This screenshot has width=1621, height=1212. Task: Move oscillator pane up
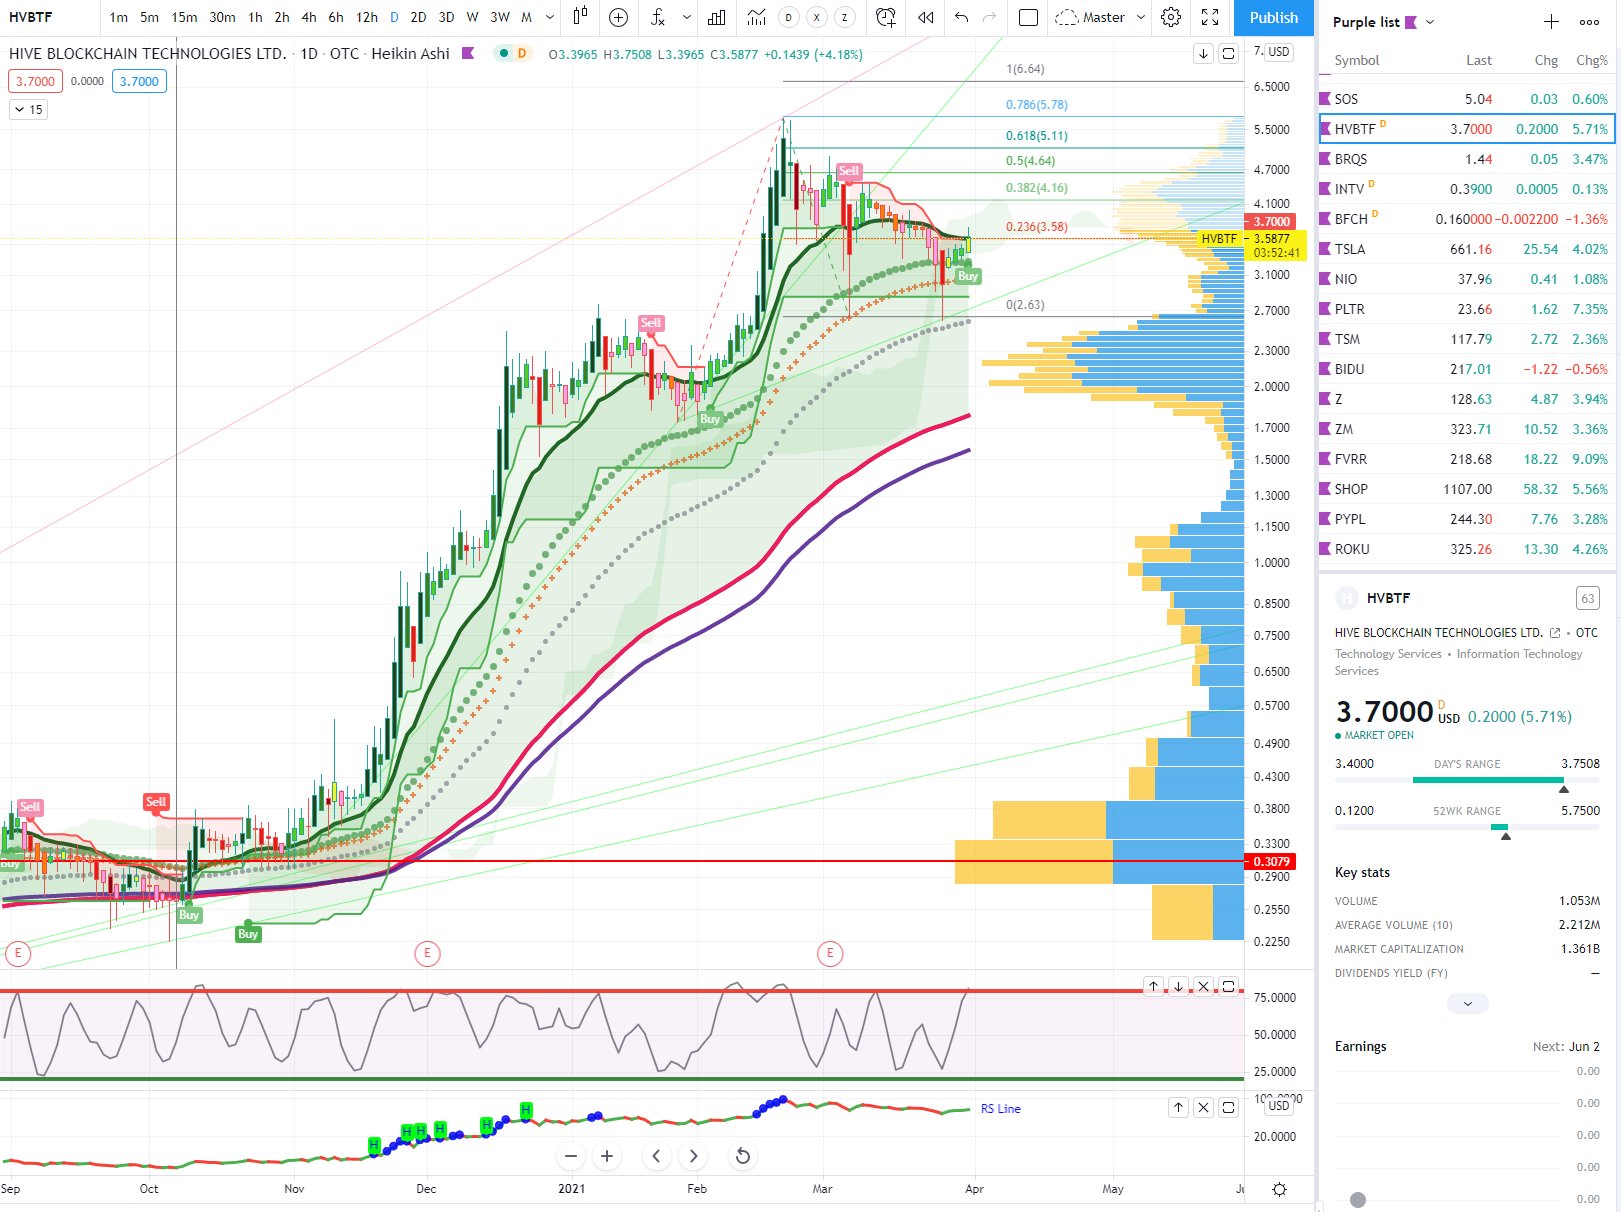click(1154, 986)
